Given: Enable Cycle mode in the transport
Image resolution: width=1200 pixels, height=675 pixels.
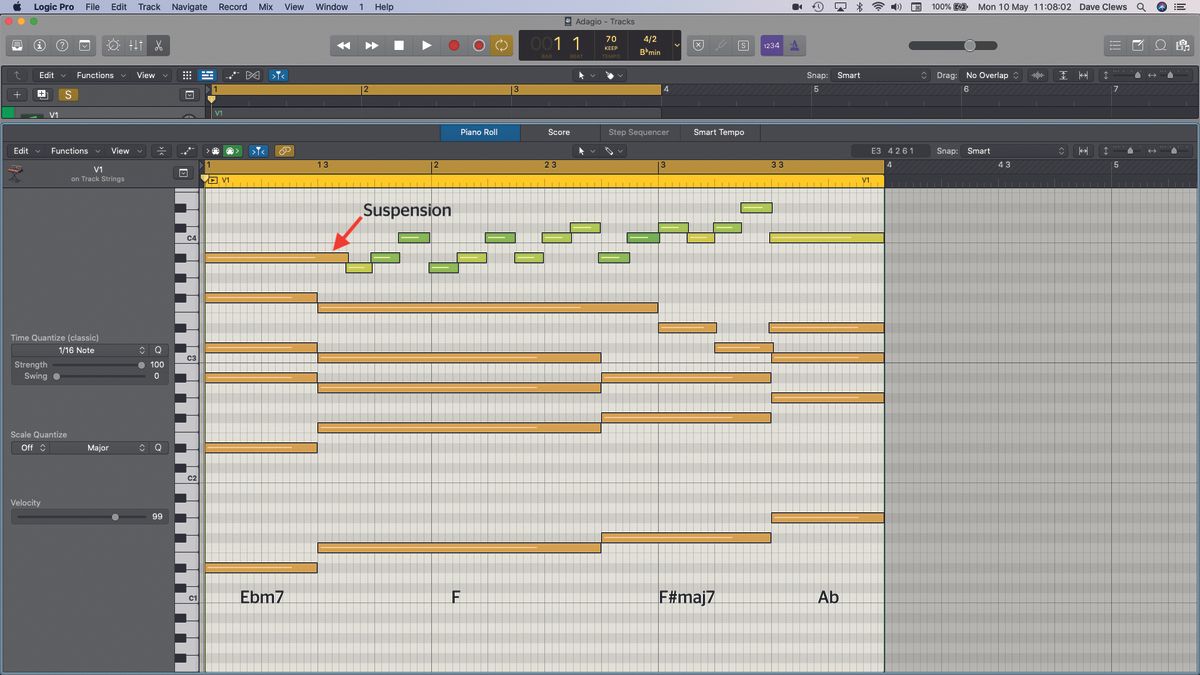Looking at the screenshot, I should 502,45.
